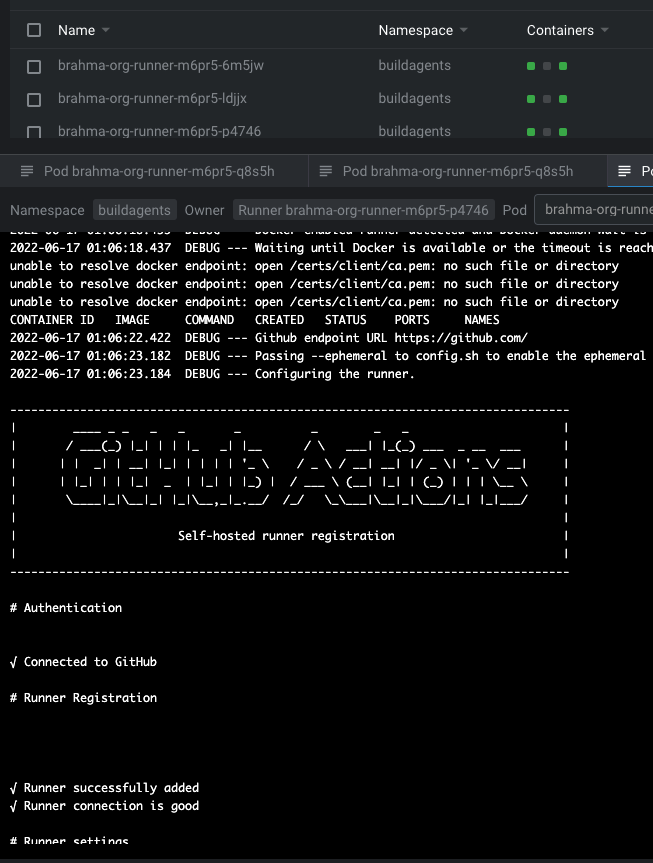Click 'Runner successfully added' log line

coord(105,788)
